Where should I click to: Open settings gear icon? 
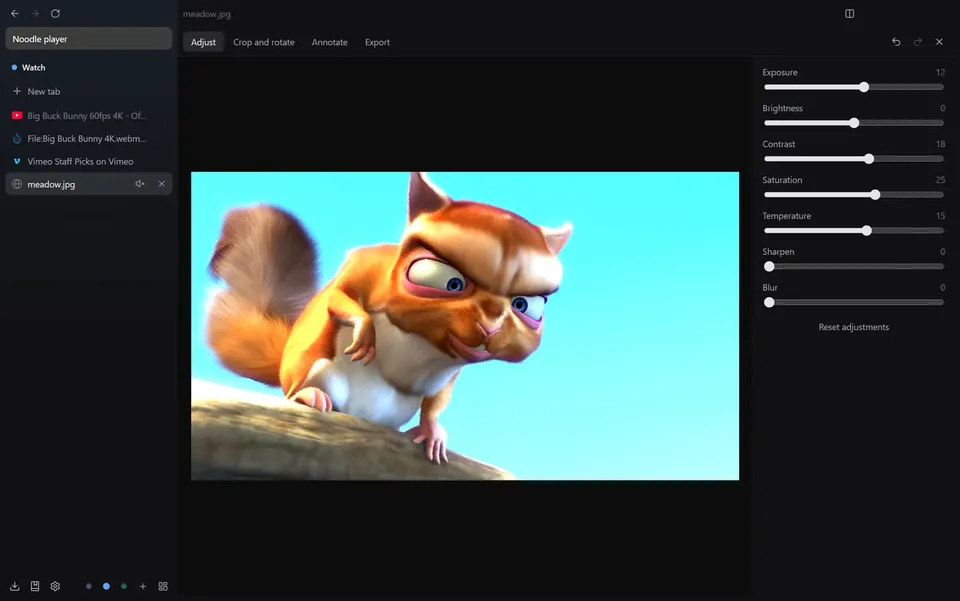(55, 586)
